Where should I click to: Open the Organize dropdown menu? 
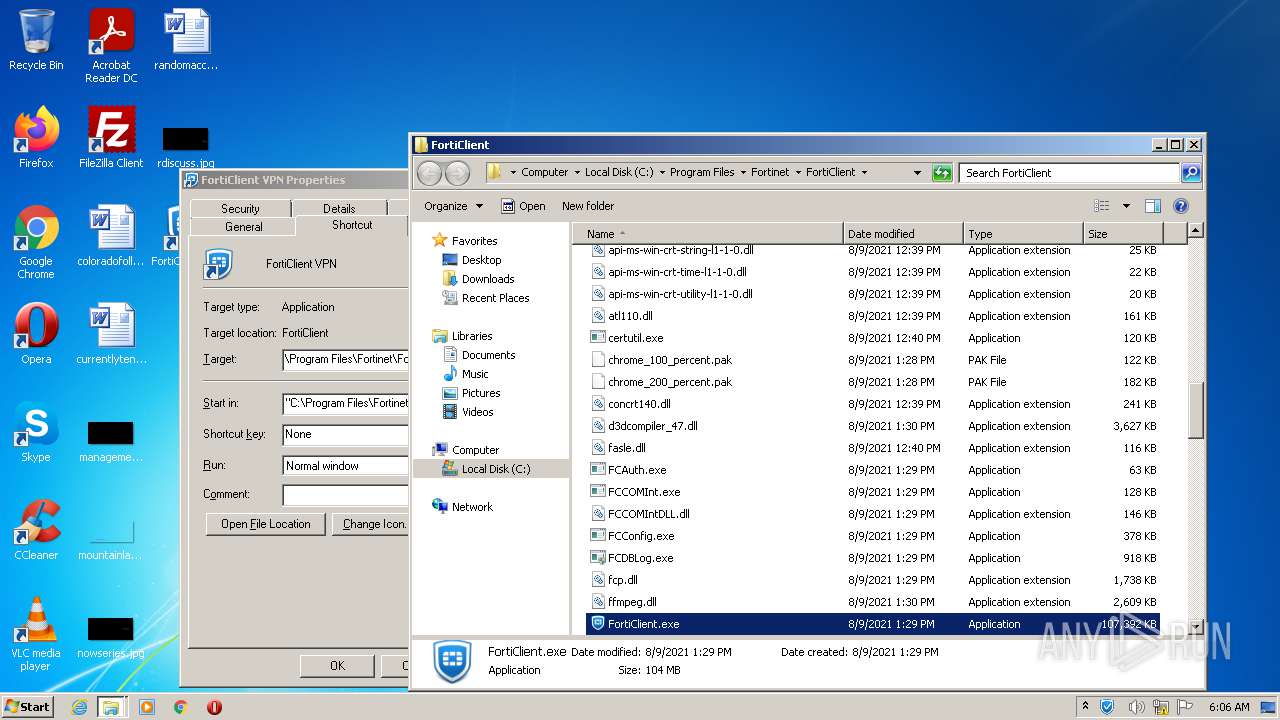pos(453,206)
